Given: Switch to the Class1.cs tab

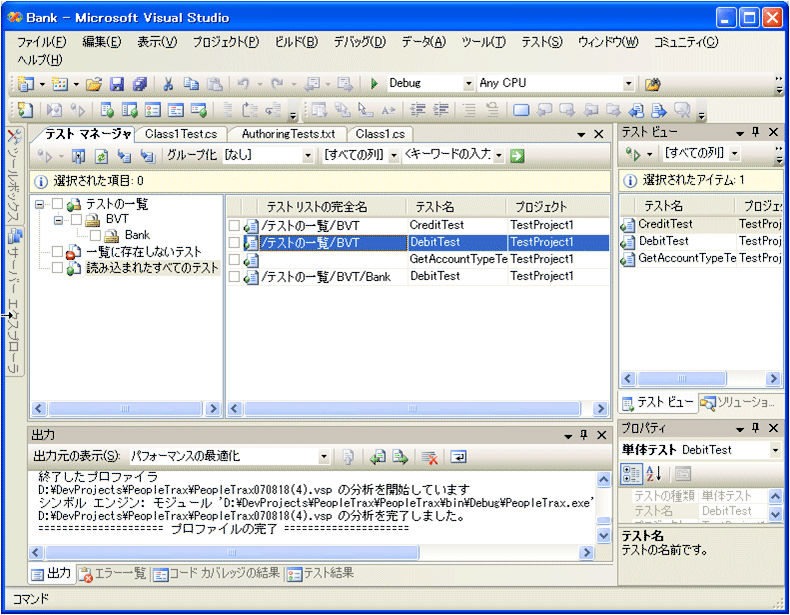Looking at the screenshot, I should click(x=380, y=134).
